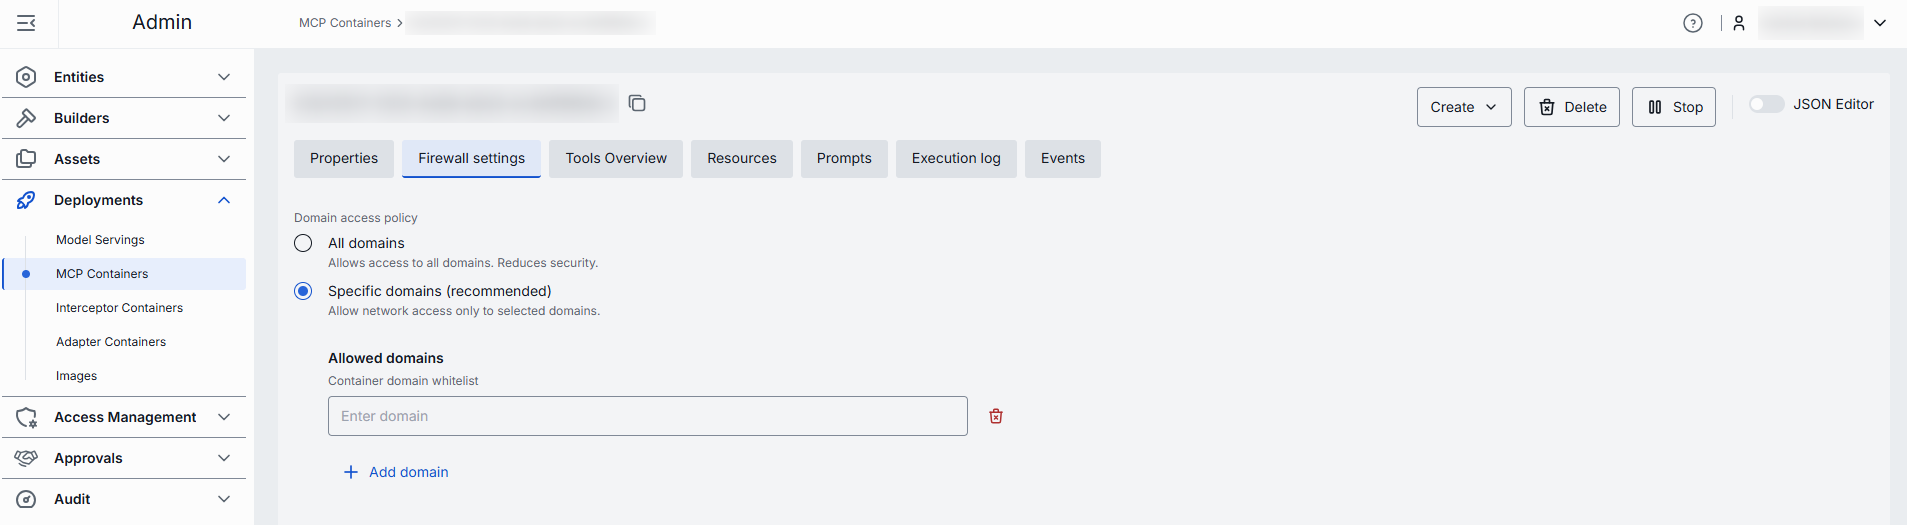The height and width of the screenshot is (525, 1907).
Task: Expand the Access Management section
Action: click(224, 417)
